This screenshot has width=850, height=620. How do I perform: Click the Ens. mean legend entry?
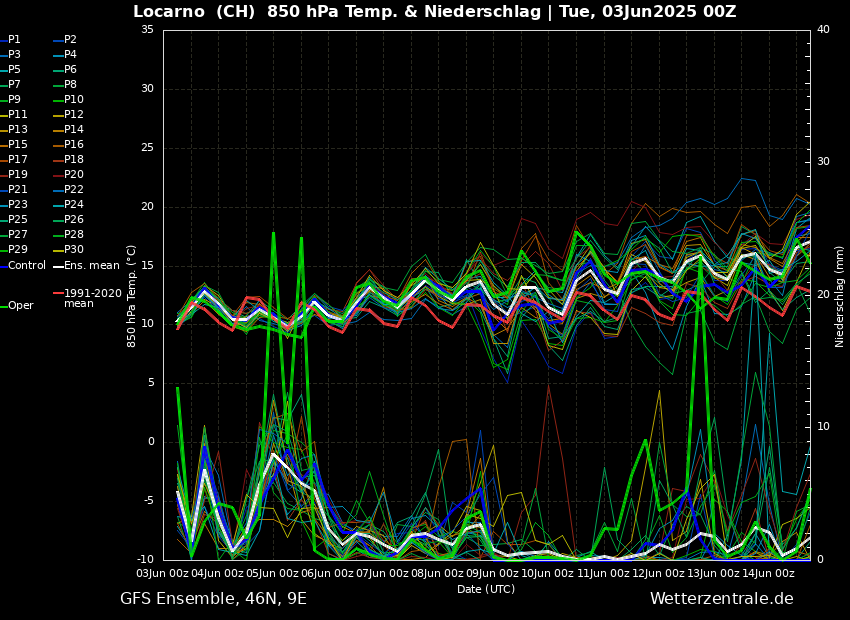86,266
